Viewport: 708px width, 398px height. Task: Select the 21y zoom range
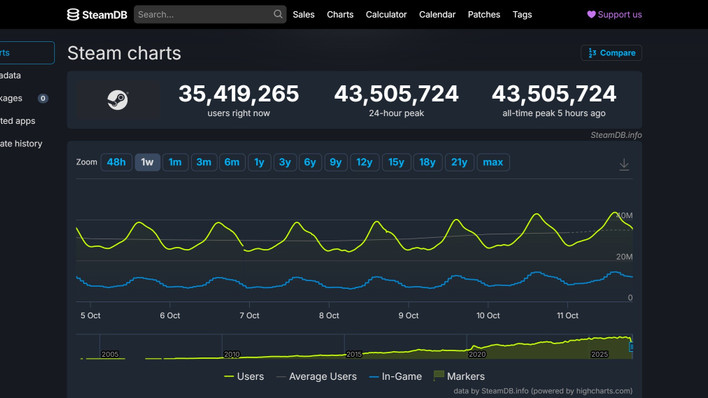click(459, 162)
